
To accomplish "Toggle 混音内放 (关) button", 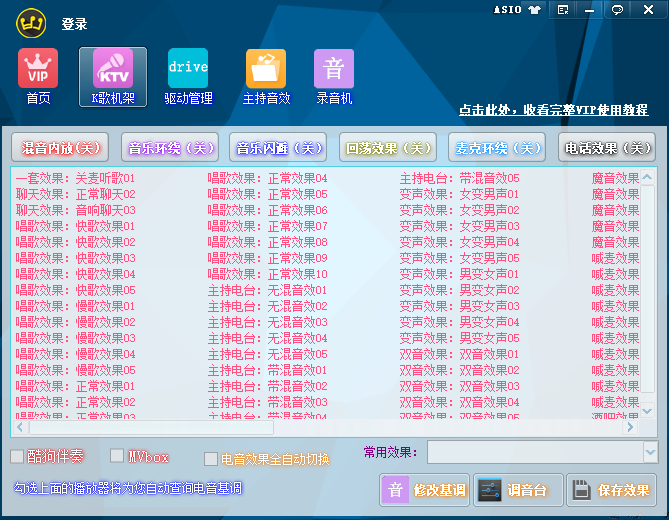I will point(60,148).
